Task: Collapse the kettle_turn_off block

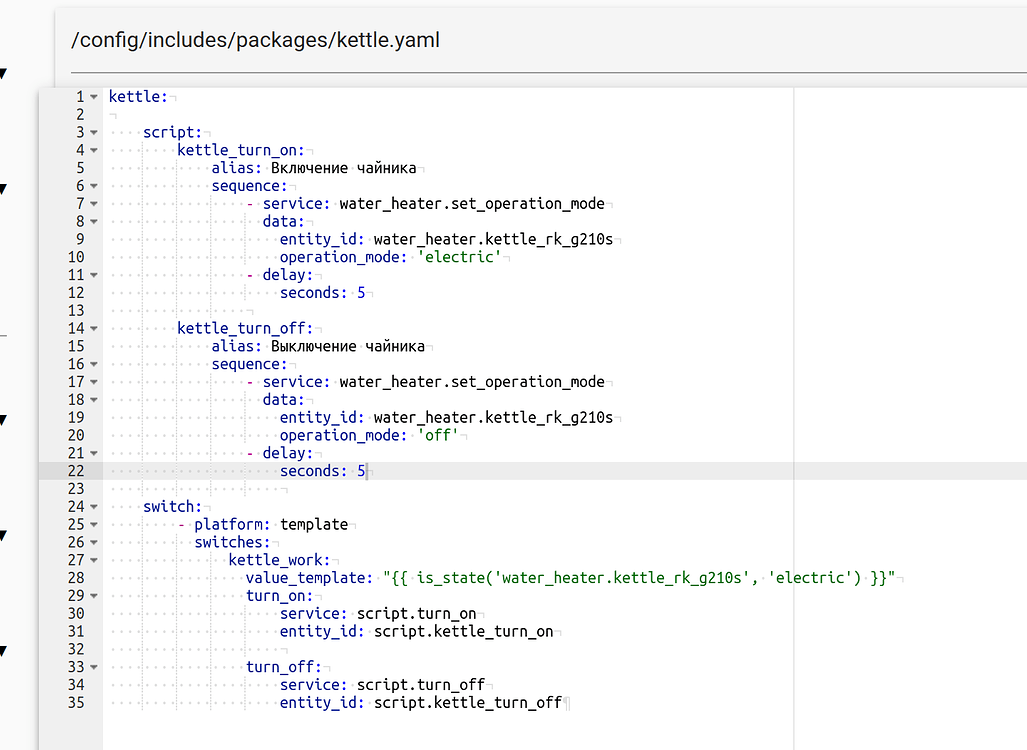Action: [x=94, y=328]
